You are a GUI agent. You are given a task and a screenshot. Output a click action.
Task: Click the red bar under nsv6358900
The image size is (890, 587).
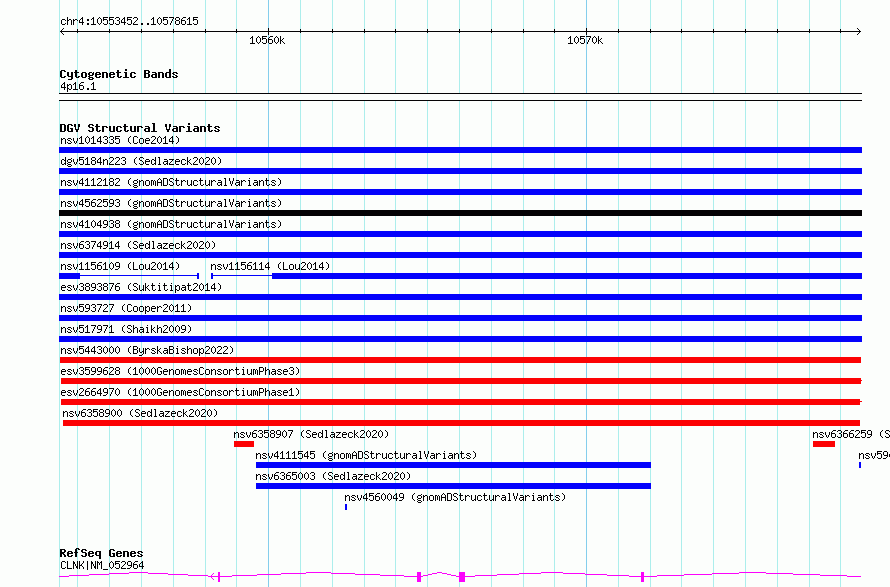(x=461, y=423)
